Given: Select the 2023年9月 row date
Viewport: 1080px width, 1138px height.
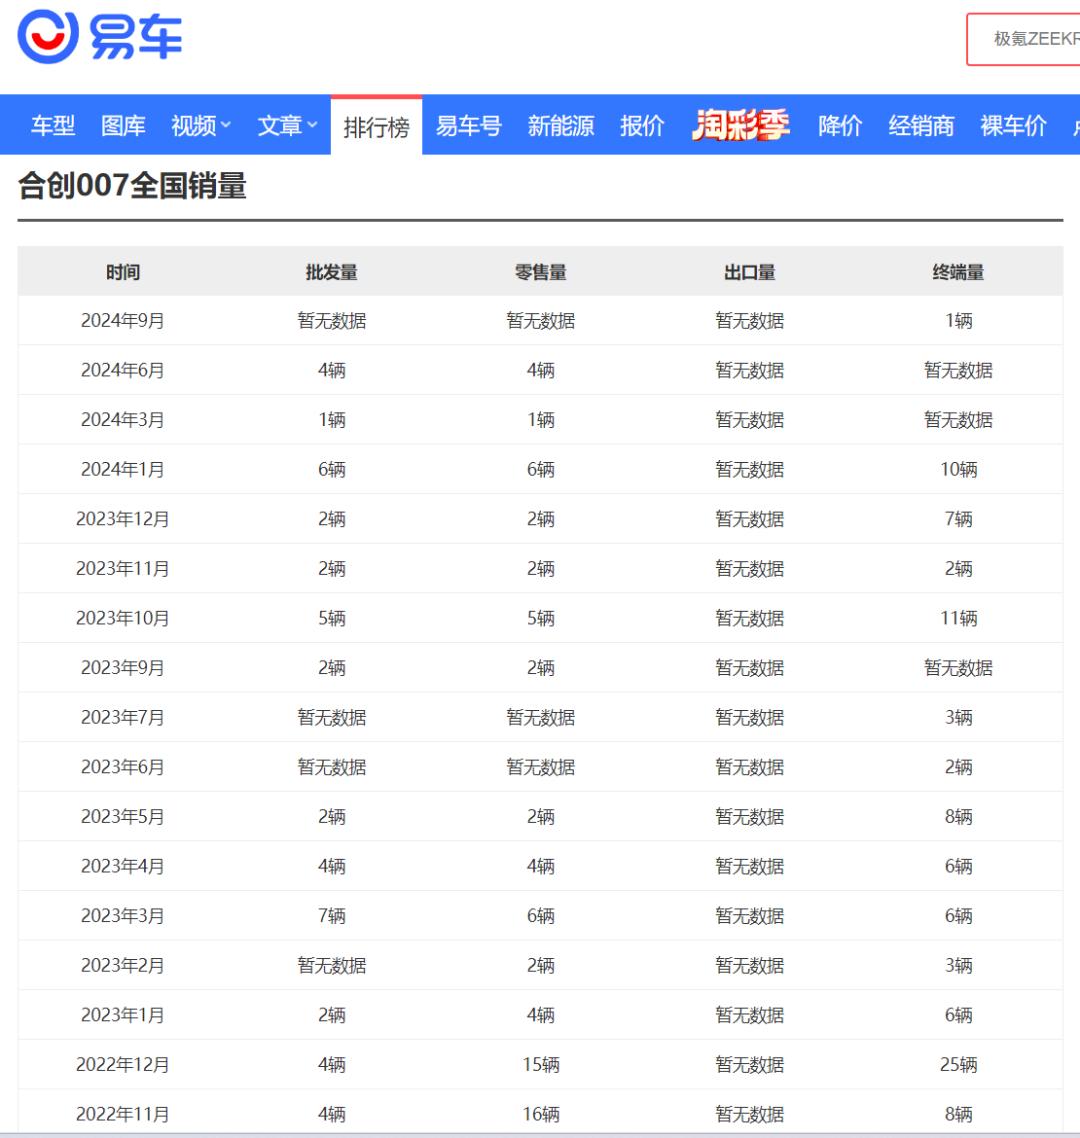Looking at the screenshot, I should [x=123, y=668].
